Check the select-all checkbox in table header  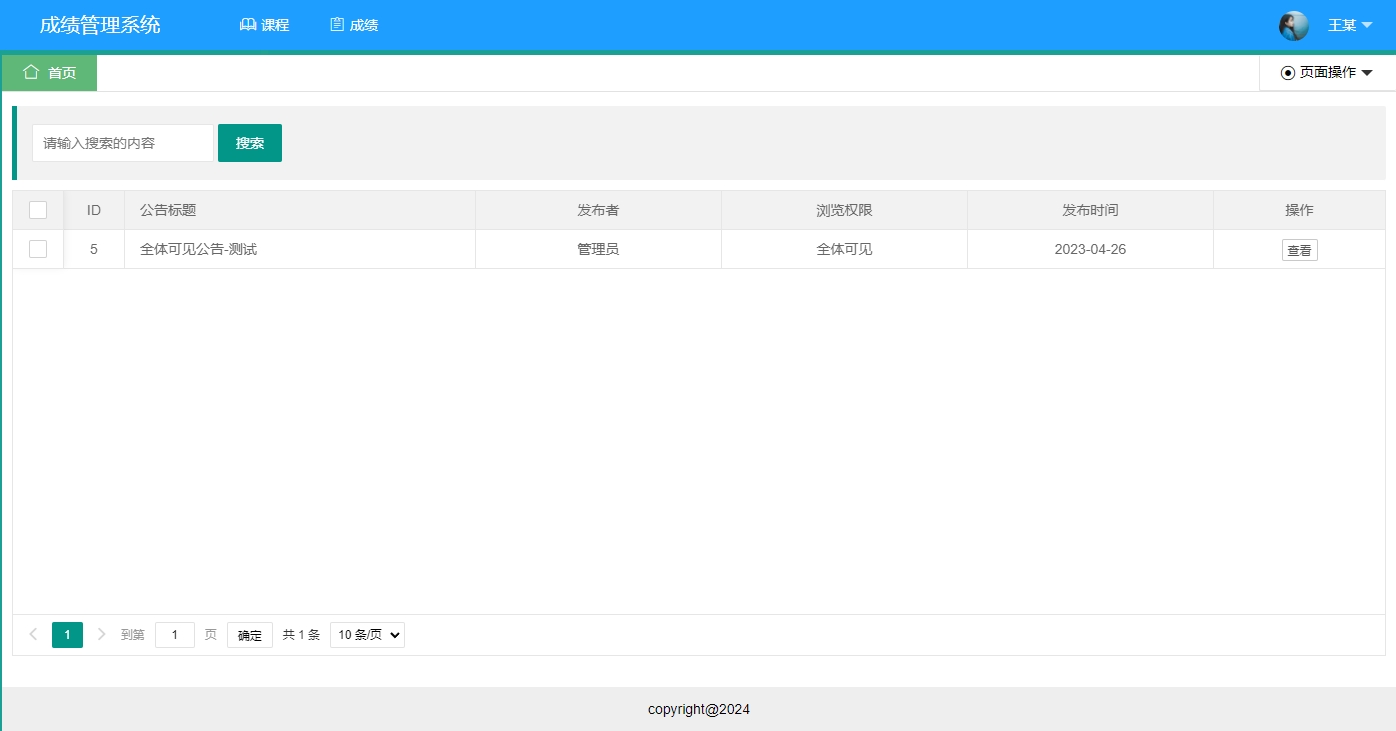pyautogui.click(x=38, y=210)
